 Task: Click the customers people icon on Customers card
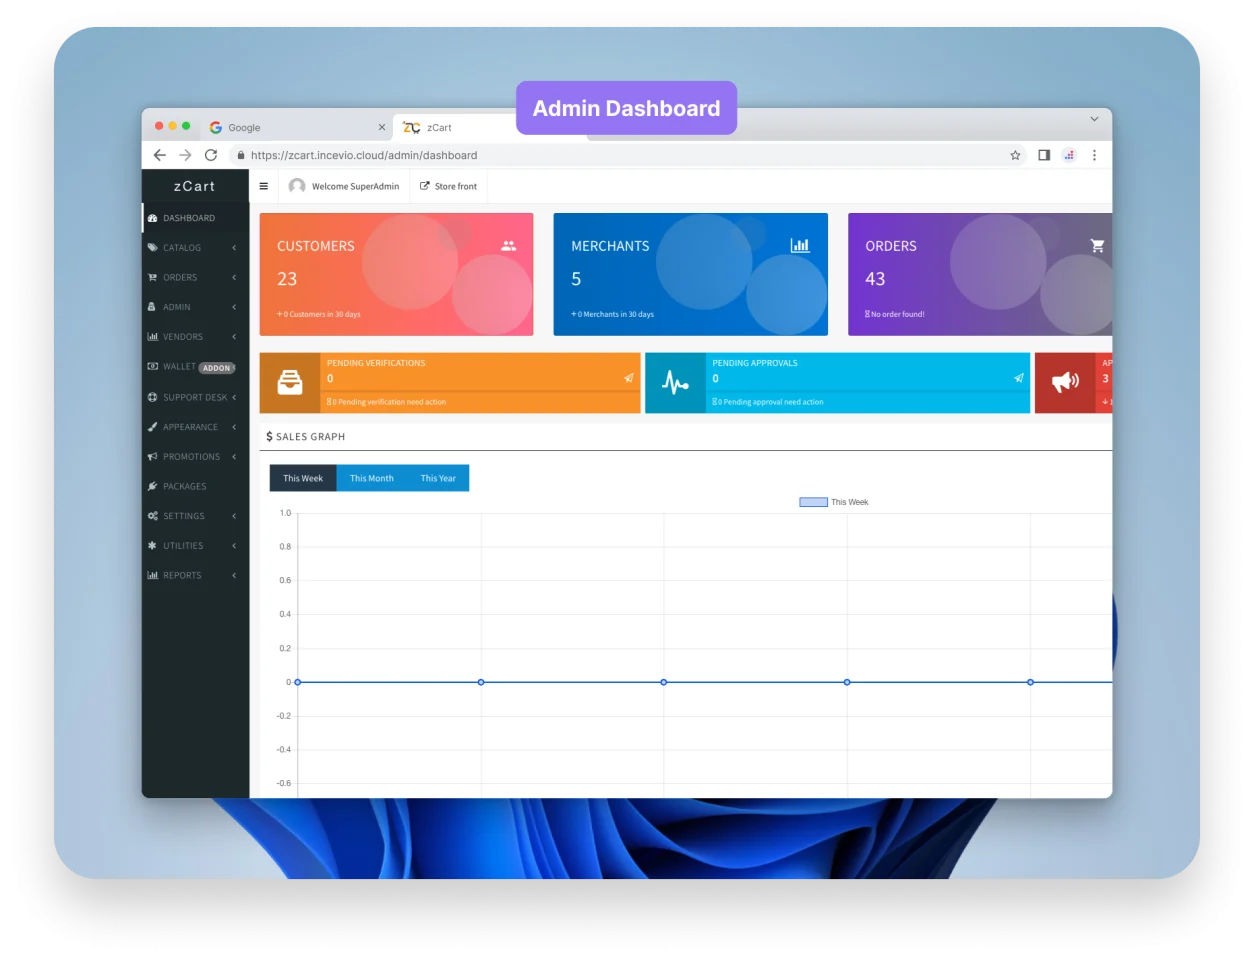(509, 245)
